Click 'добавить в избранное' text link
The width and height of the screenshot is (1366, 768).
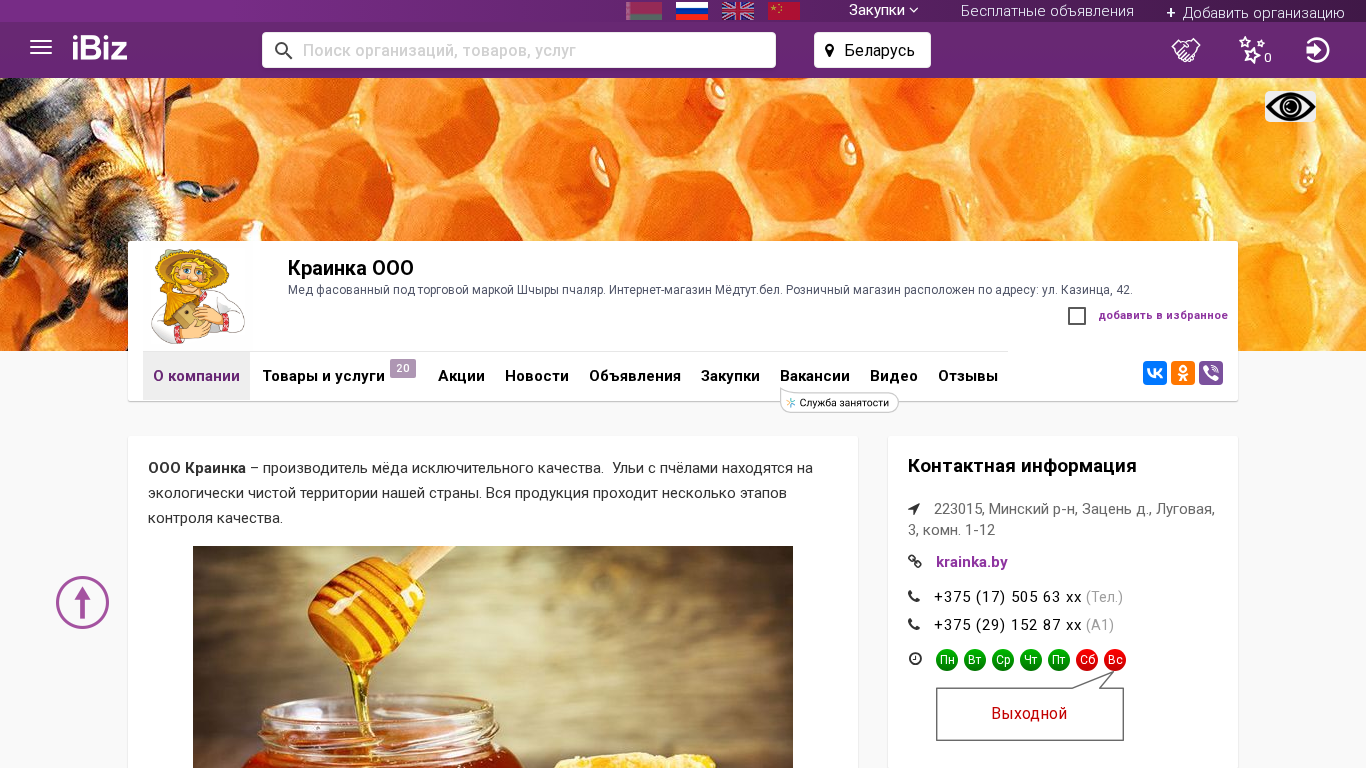point(1163,316)
